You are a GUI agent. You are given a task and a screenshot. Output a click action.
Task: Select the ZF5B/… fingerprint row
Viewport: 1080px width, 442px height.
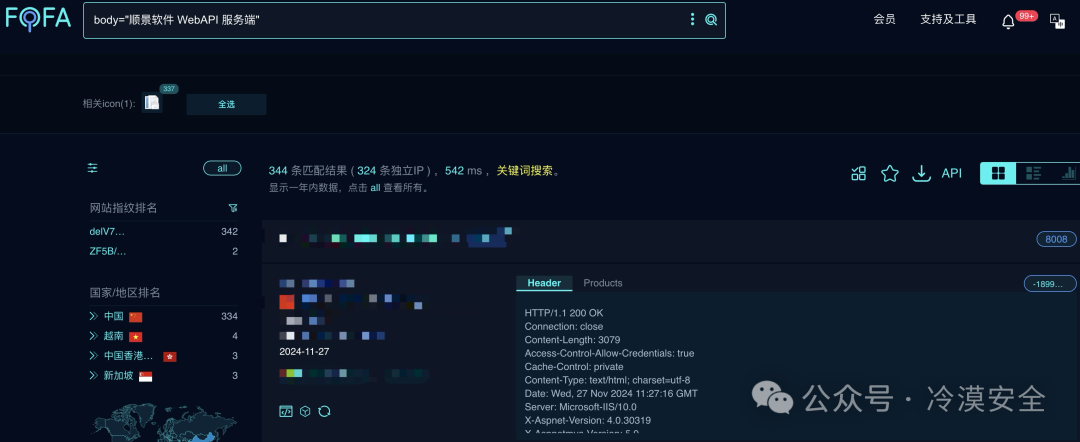coord(163,251)
